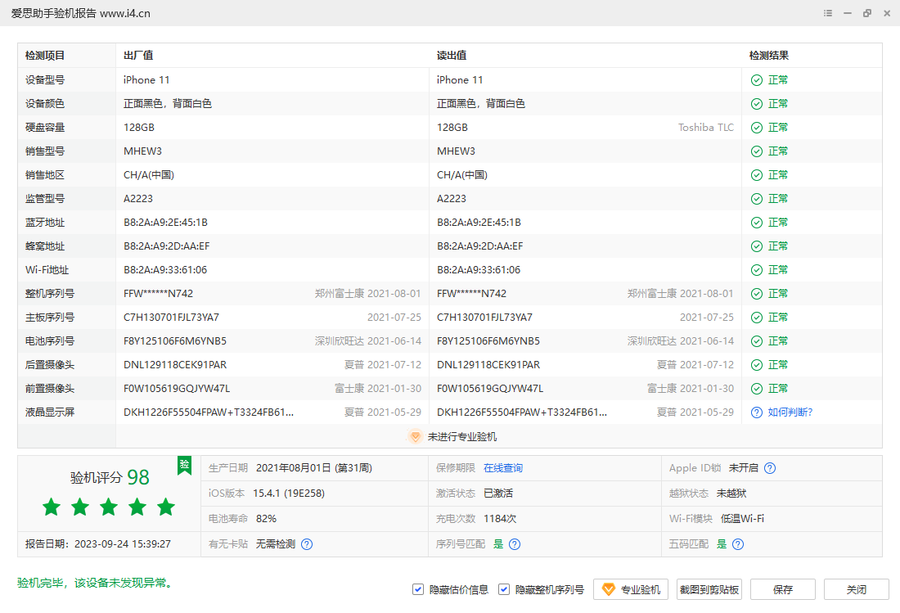The height and width of the screenshot is (613, 900).
Task: Click help icon beside 五码匹配
Action: pyautogui.click(x=737, y=544)
